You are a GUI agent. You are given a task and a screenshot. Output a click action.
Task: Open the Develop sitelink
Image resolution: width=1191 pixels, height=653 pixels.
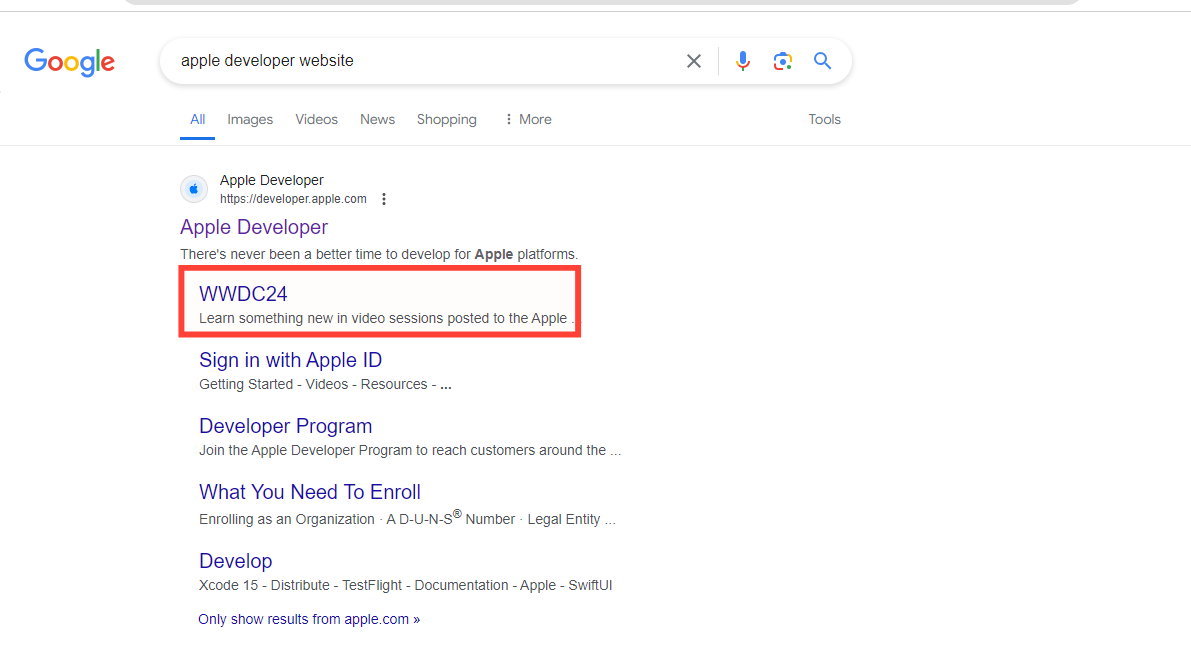pos(235,561)
